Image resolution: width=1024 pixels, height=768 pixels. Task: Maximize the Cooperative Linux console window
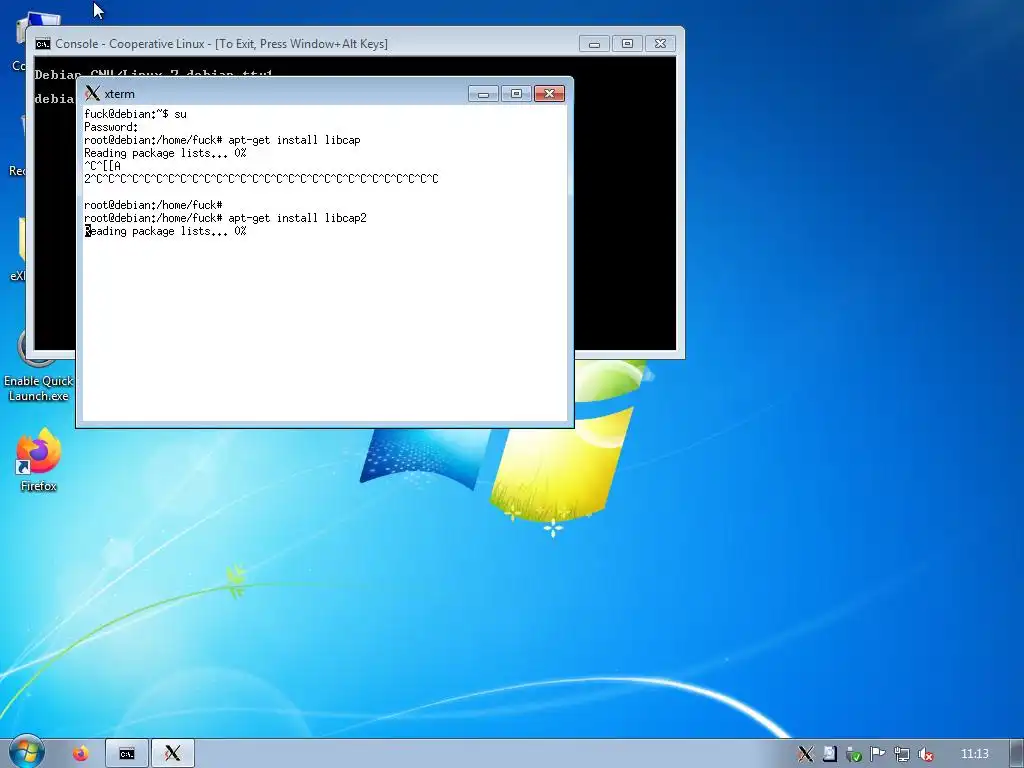[x=627, y=44]
